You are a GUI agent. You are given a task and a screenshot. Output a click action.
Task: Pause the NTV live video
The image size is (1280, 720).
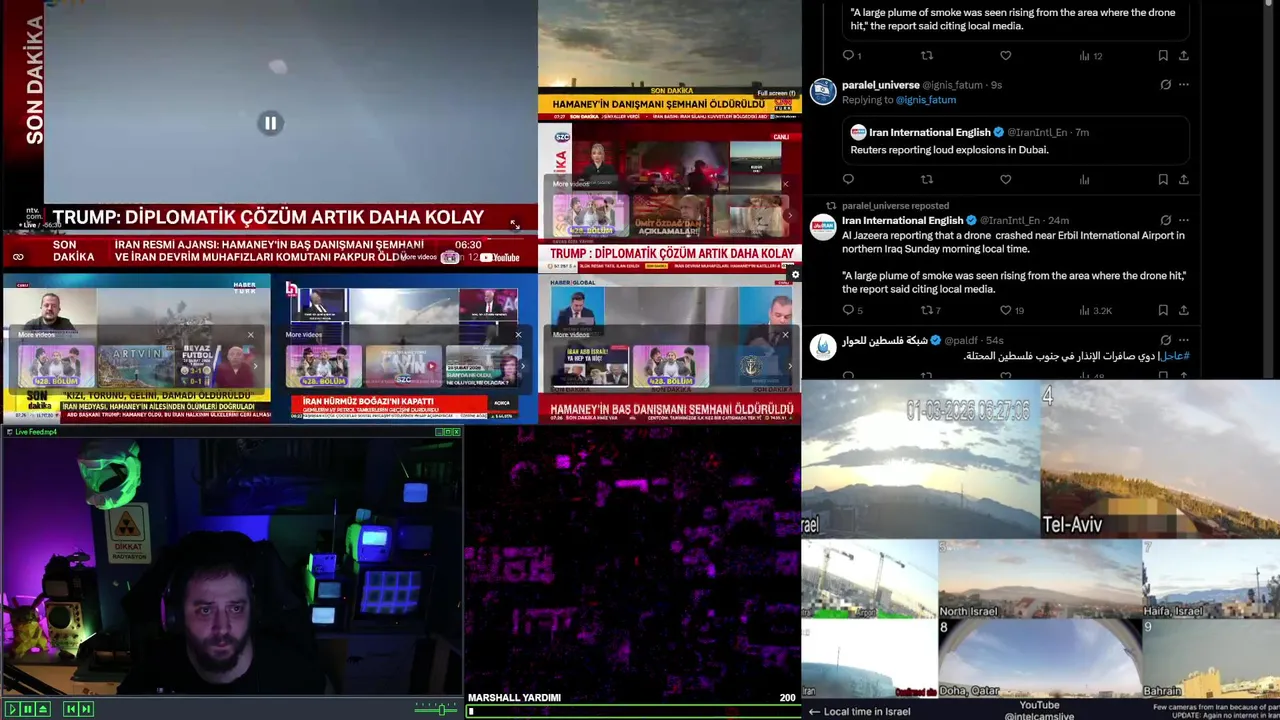(x=270, y=123)
